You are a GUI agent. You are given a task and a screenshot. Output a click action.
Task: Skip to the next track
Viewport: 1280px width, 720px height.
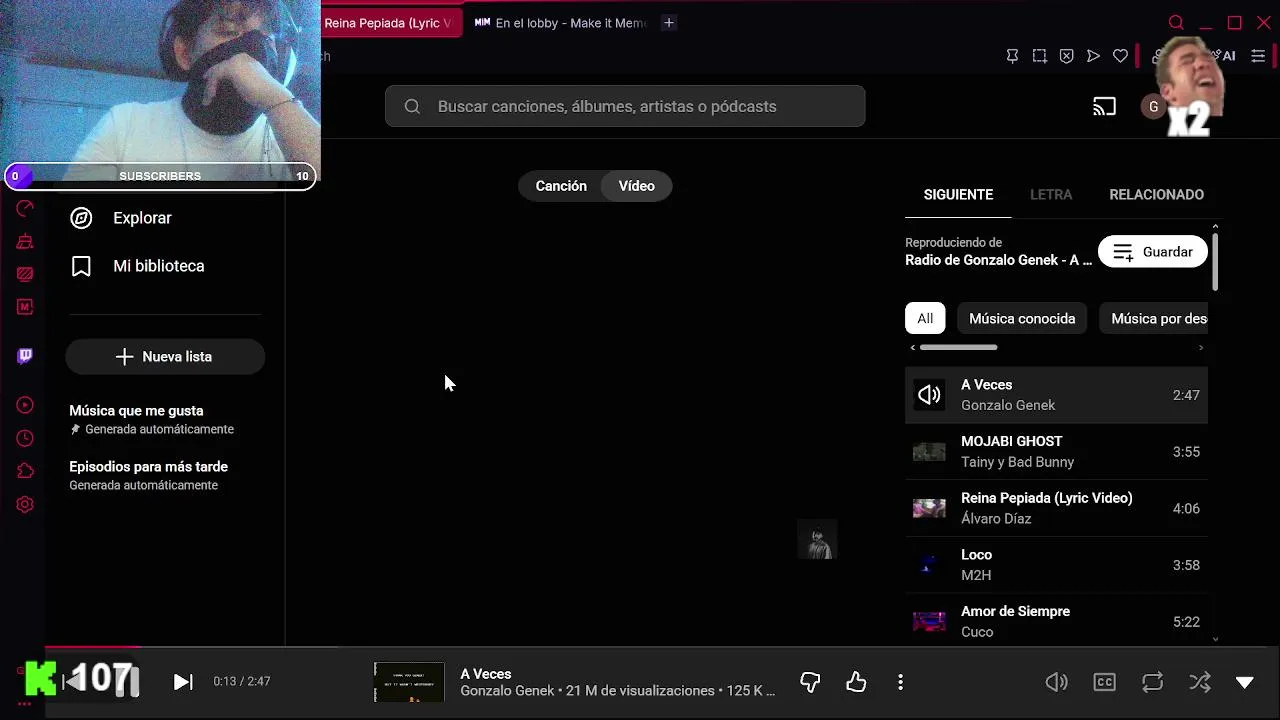point(183,682)
